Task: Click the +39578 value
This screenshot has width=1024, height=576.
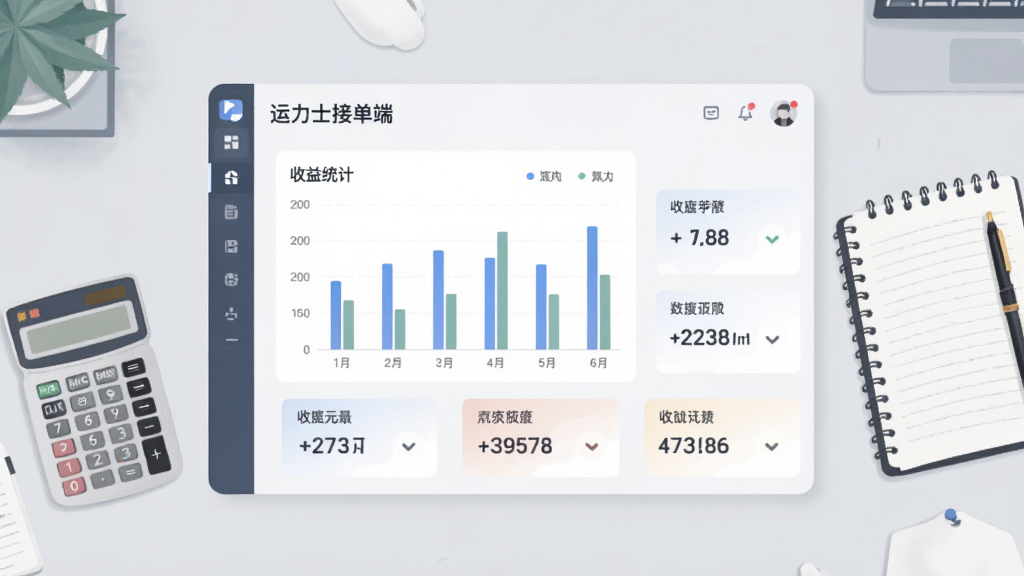Action: [x=515, y=447]
